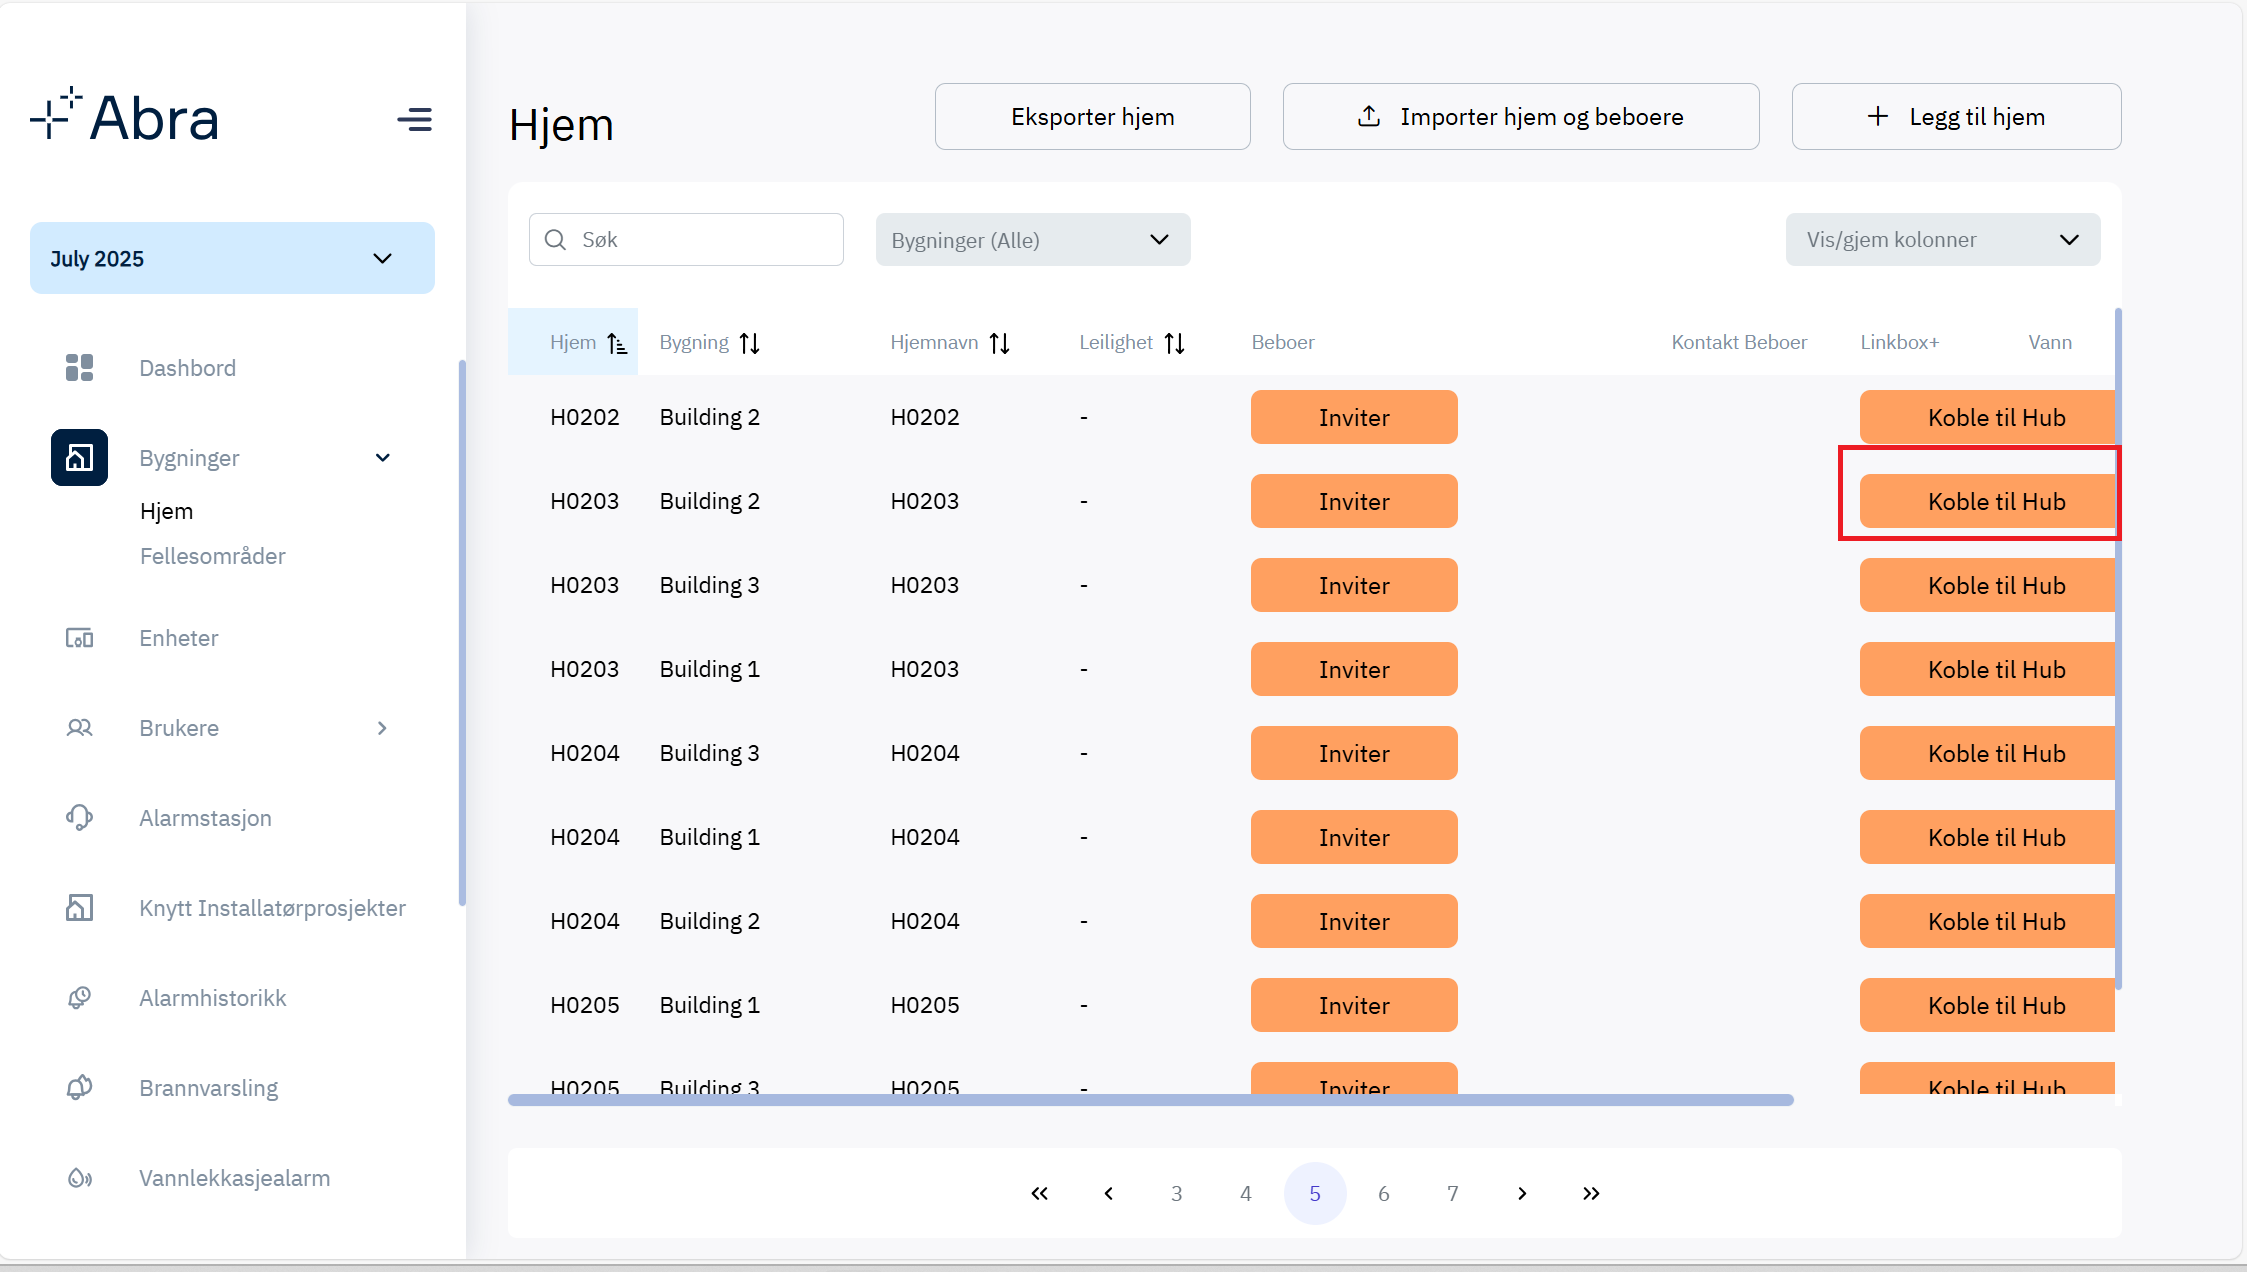Collapse the Bygninger menu chevron
2247x1272 pixels.
(382, 458)
